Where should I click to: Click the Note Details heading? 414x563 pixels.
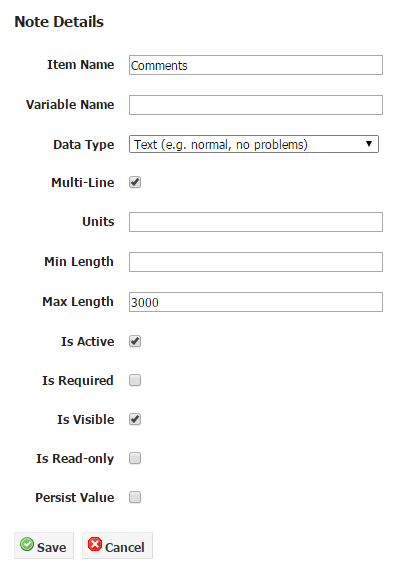[59, 22]
